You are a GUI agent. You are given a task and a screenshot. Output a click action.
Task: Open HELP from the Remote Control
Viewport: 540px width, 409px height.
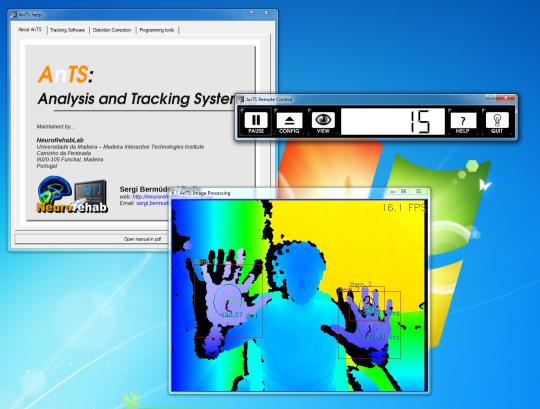click(463, 122)
